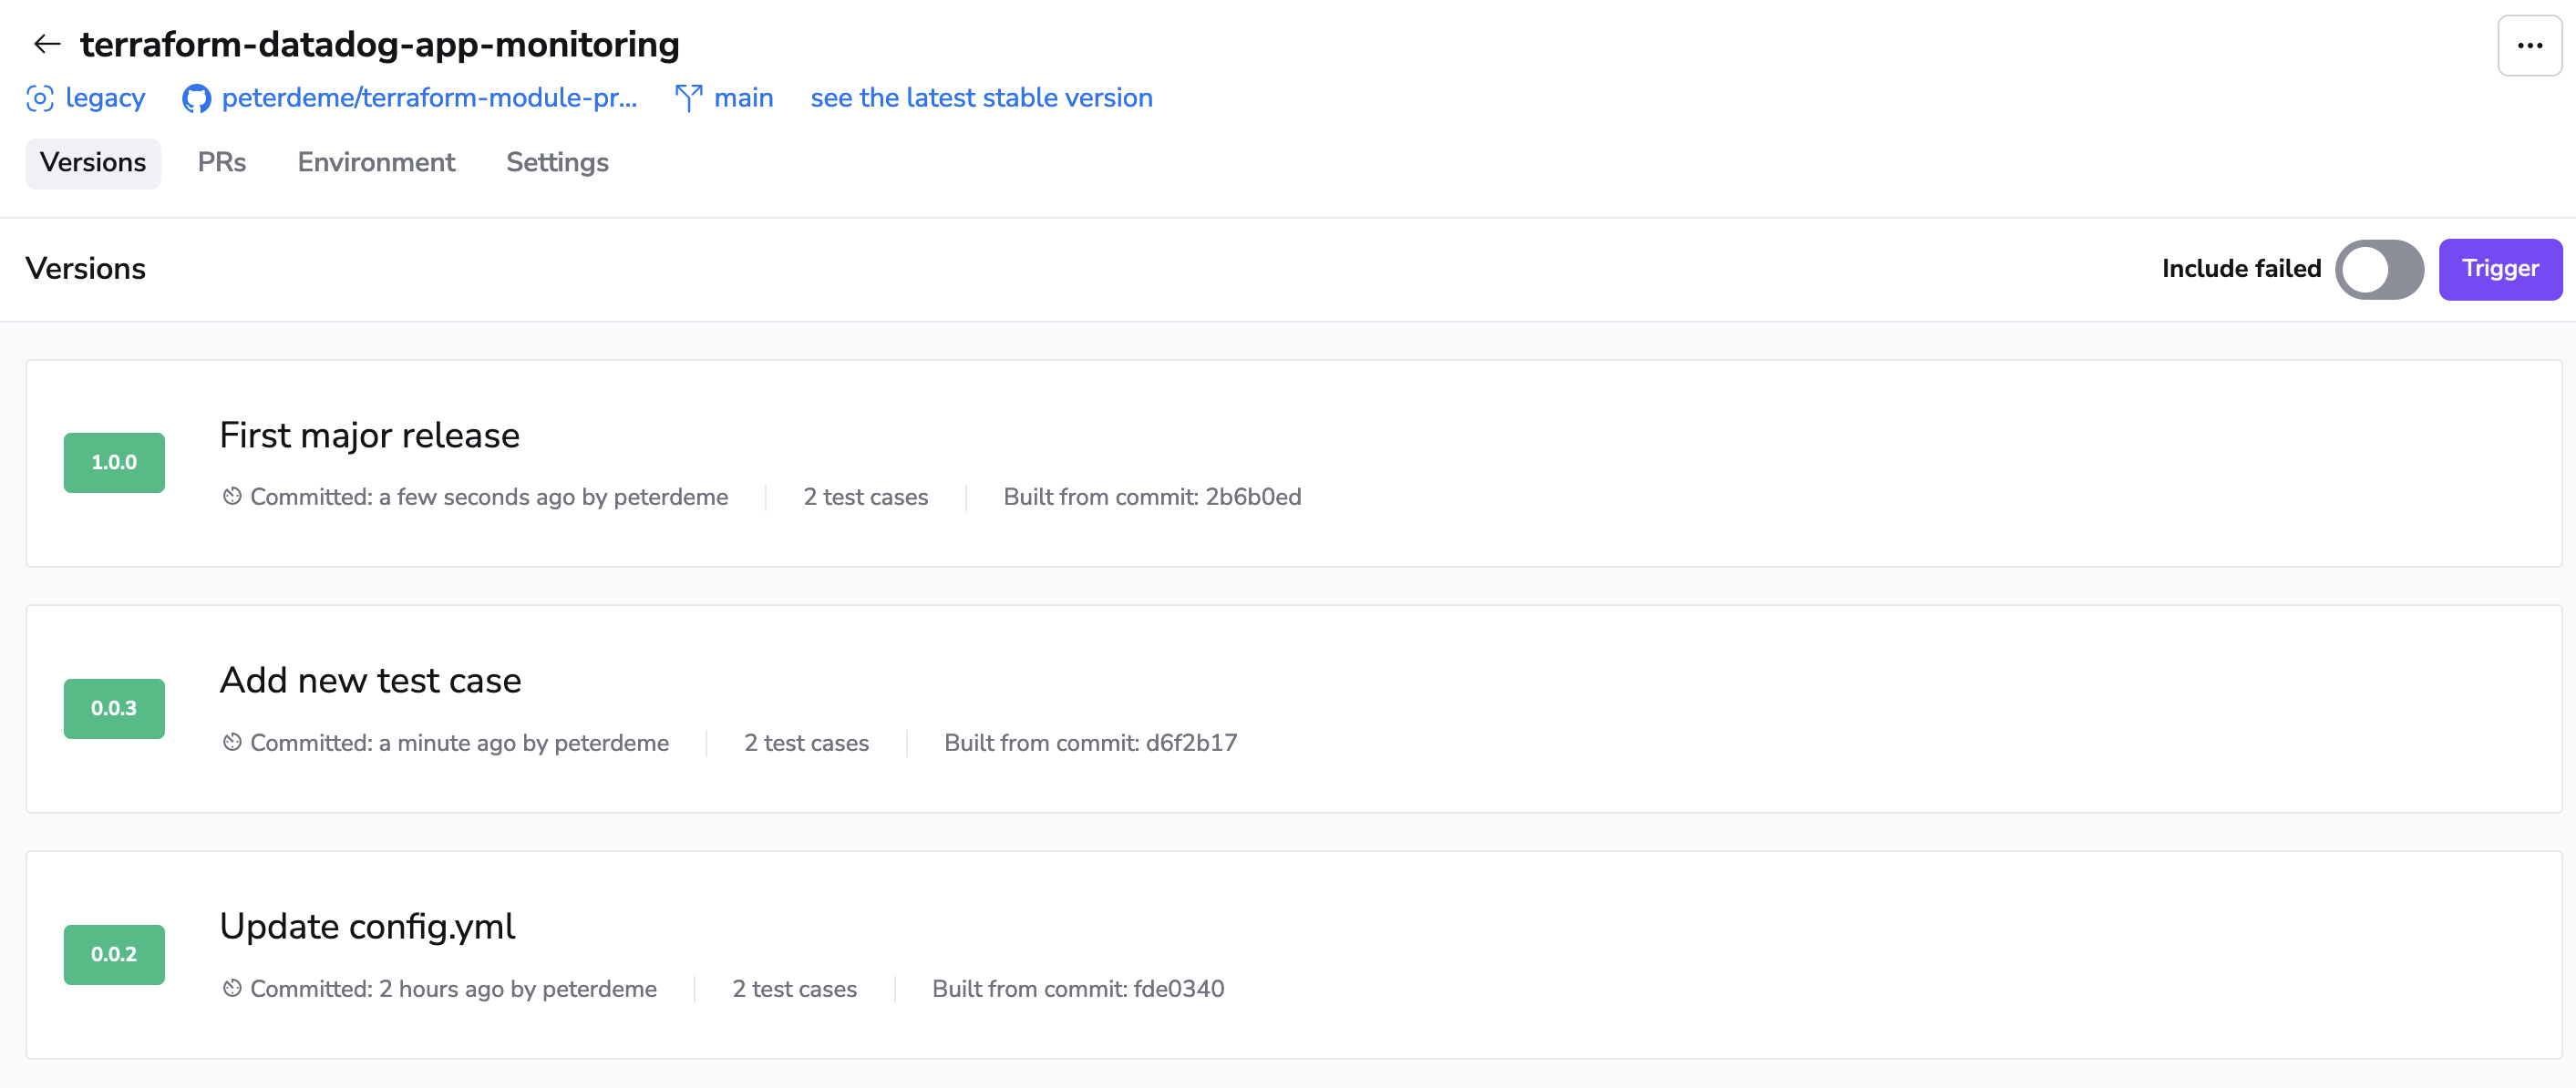Click the back arrow icon
2576x1088 pixels.
tap(46, 44)
